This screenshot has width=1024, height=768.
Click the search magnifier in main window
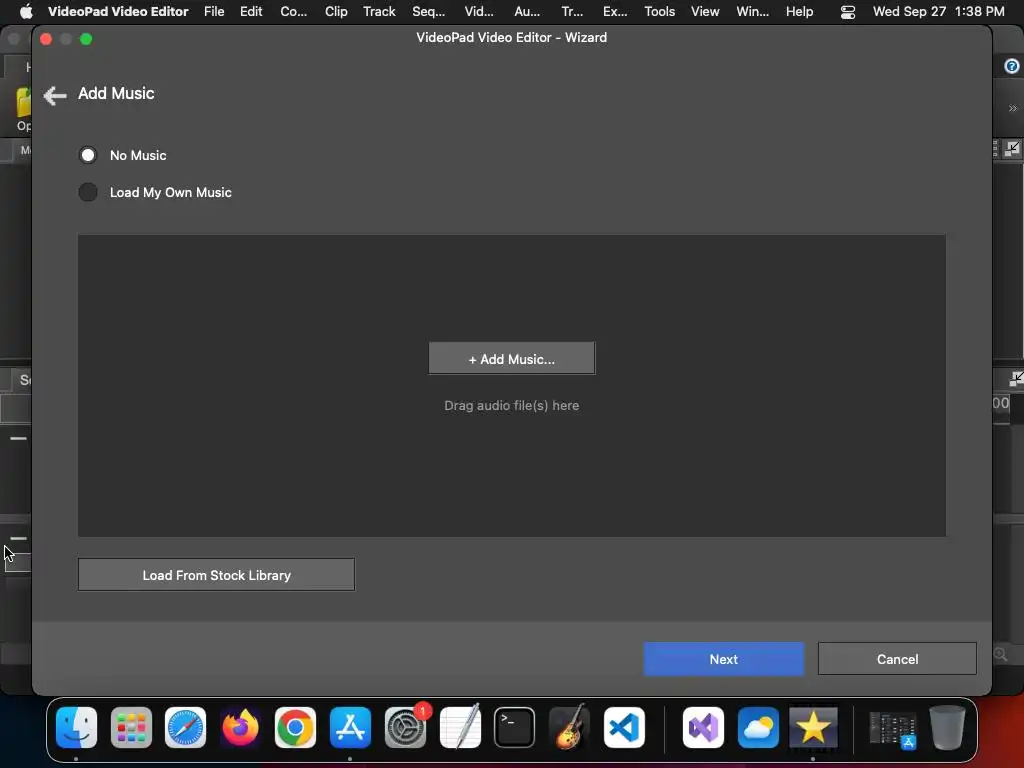tap(1000, 654)
